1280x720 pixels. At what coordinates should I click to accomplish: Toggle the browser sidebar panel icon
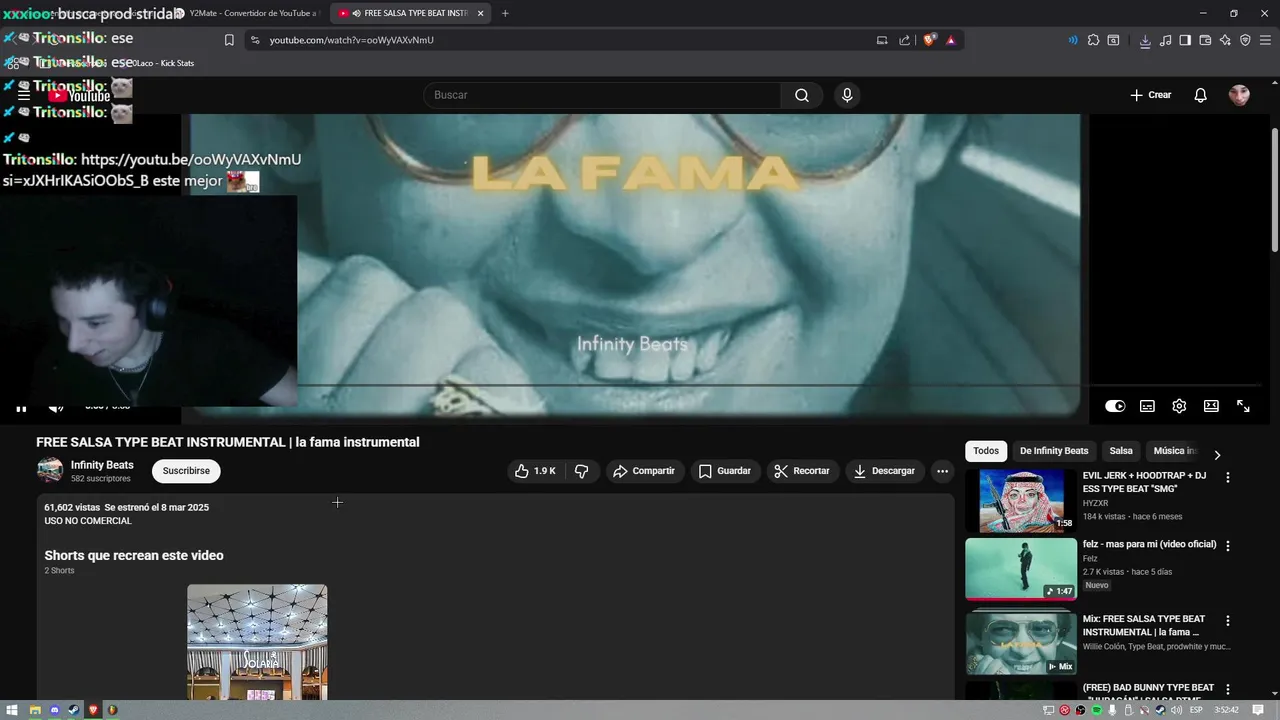(1185, 40)
